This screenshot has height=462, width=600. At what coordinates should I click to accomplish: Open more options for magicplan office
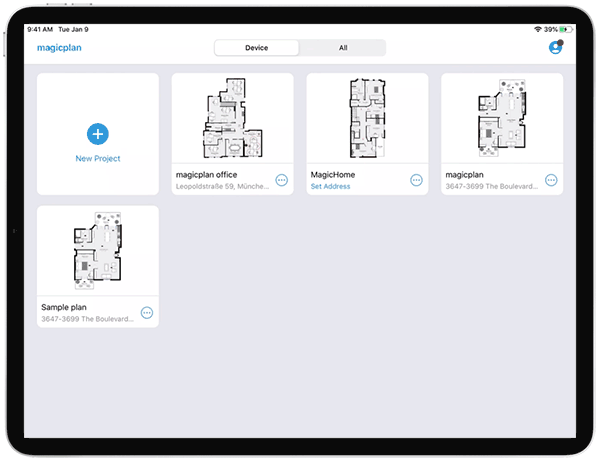[282, 180]
